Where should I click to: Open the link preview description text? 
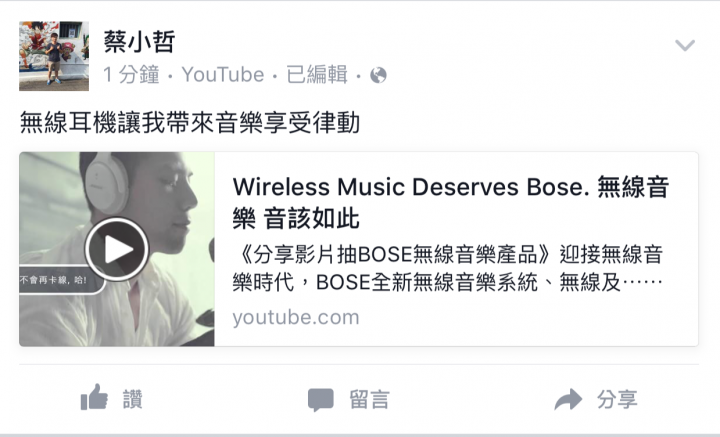[448, 269]
